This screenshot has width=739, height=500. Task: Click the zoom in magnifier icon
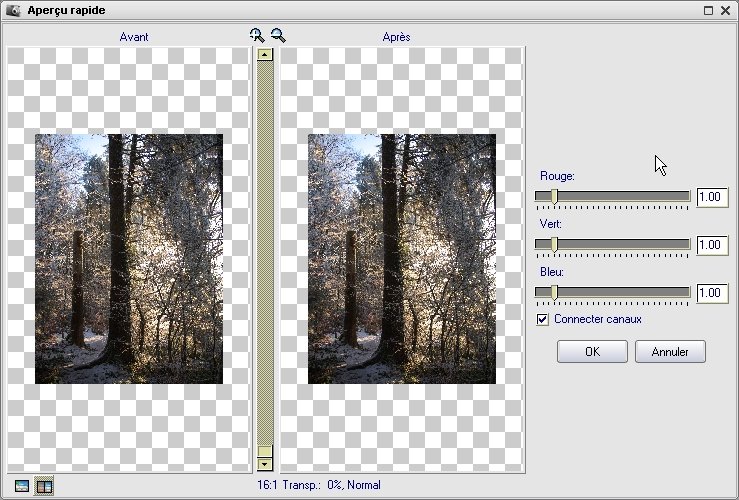[x=257, y=36]
